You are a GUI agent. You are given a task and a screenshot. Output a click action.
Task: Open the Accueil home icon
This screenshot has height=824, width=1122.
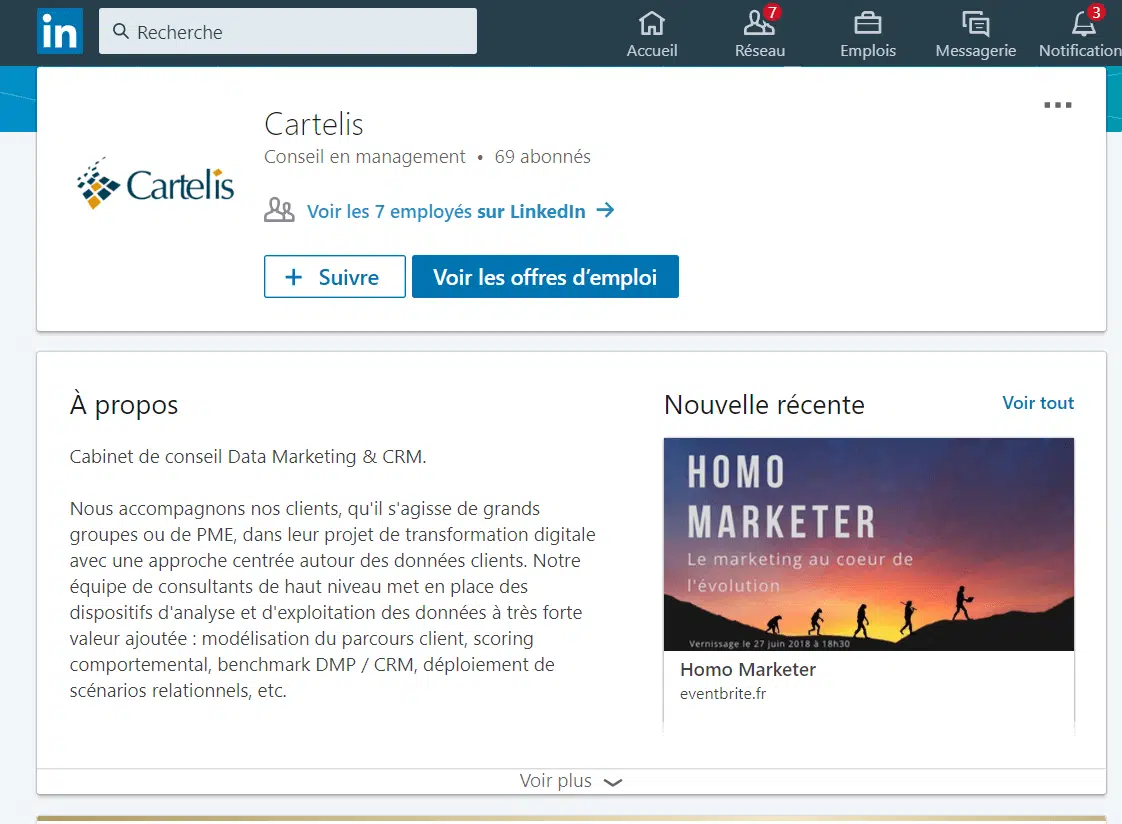pos(652,23)
